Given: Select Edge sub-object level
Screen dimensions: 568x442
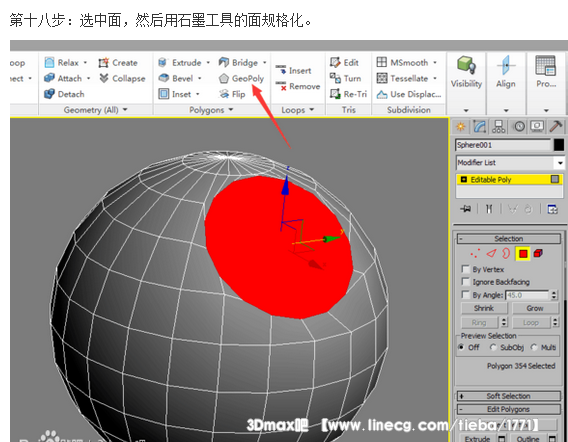Looking at the screenshot, I should pos(491,253).
